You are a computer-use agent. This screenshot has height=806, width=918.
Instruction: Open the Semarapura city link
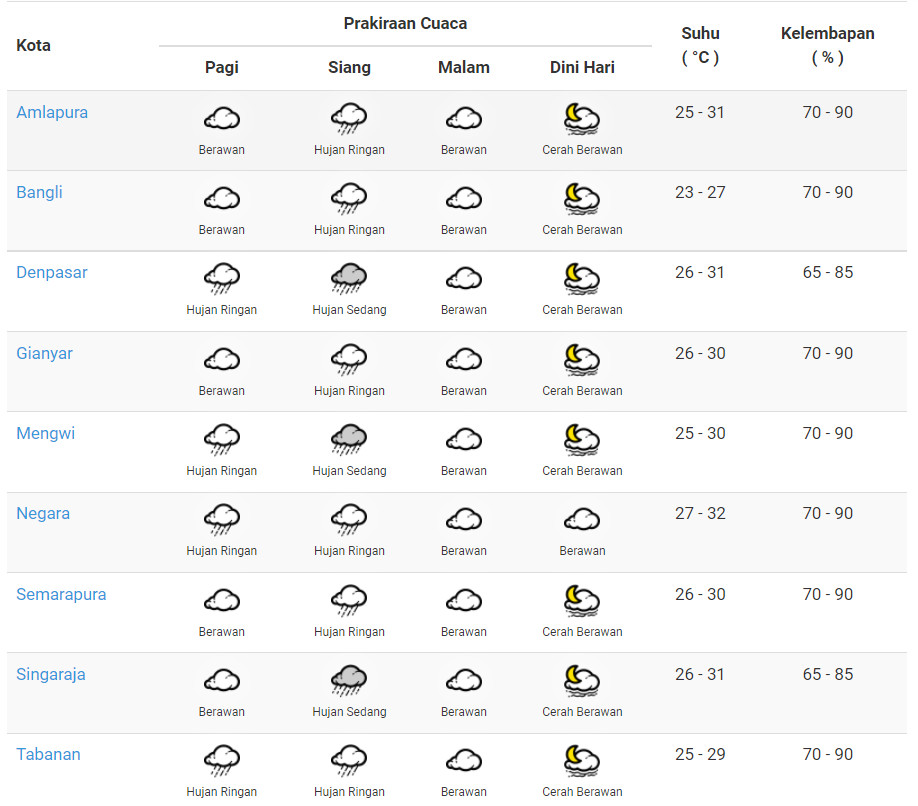click(61, 594)
